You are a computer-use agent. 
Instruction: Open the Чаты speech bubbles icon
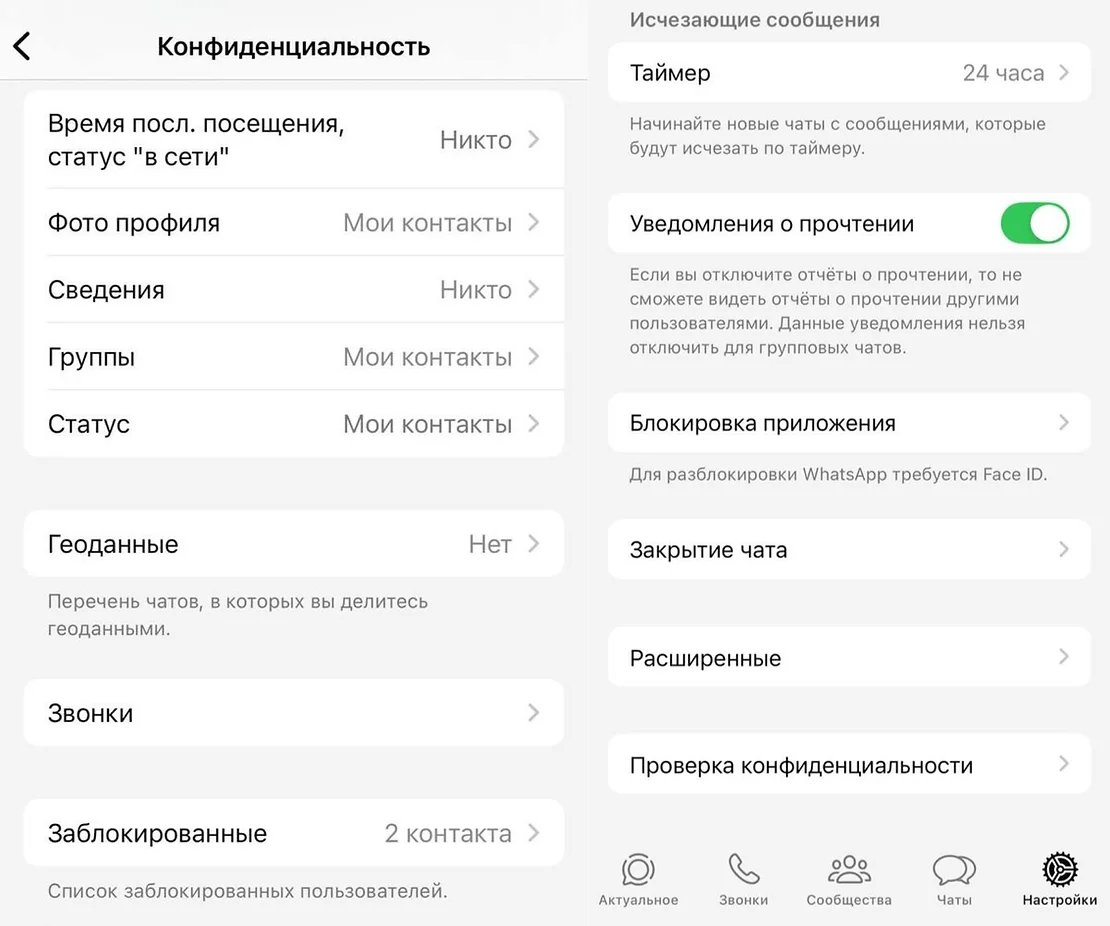pyautogui.click(x=954, y=870)
